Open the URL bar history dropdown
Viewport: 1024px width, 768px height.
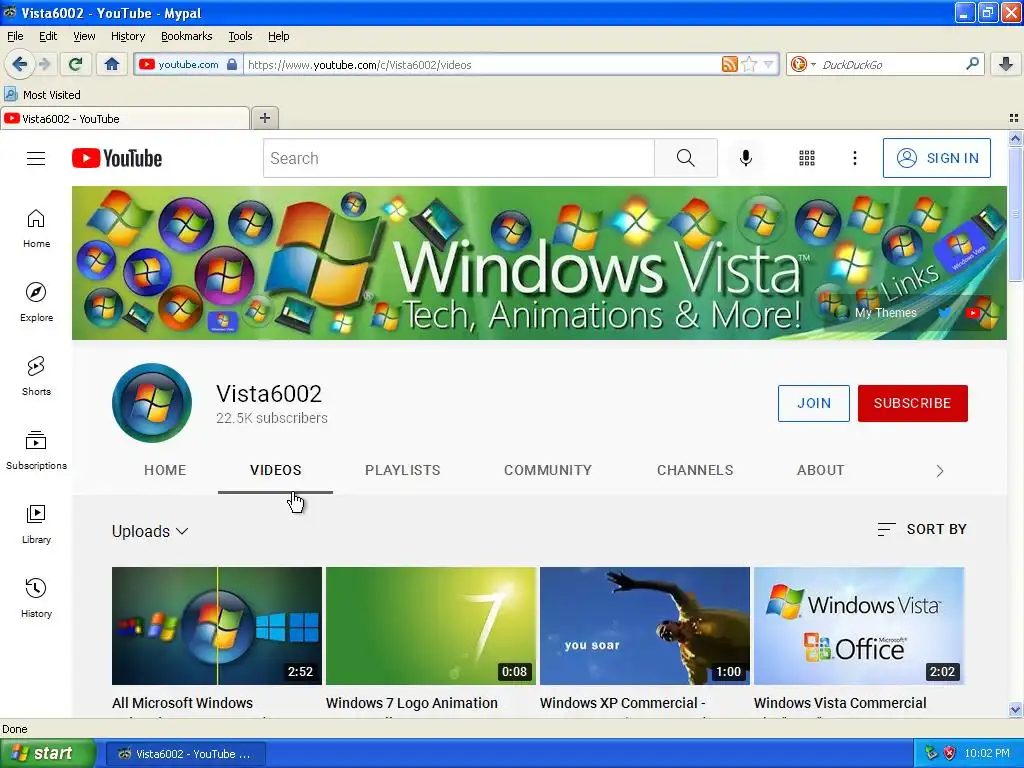pyautogui.click(x=769, y=64)
